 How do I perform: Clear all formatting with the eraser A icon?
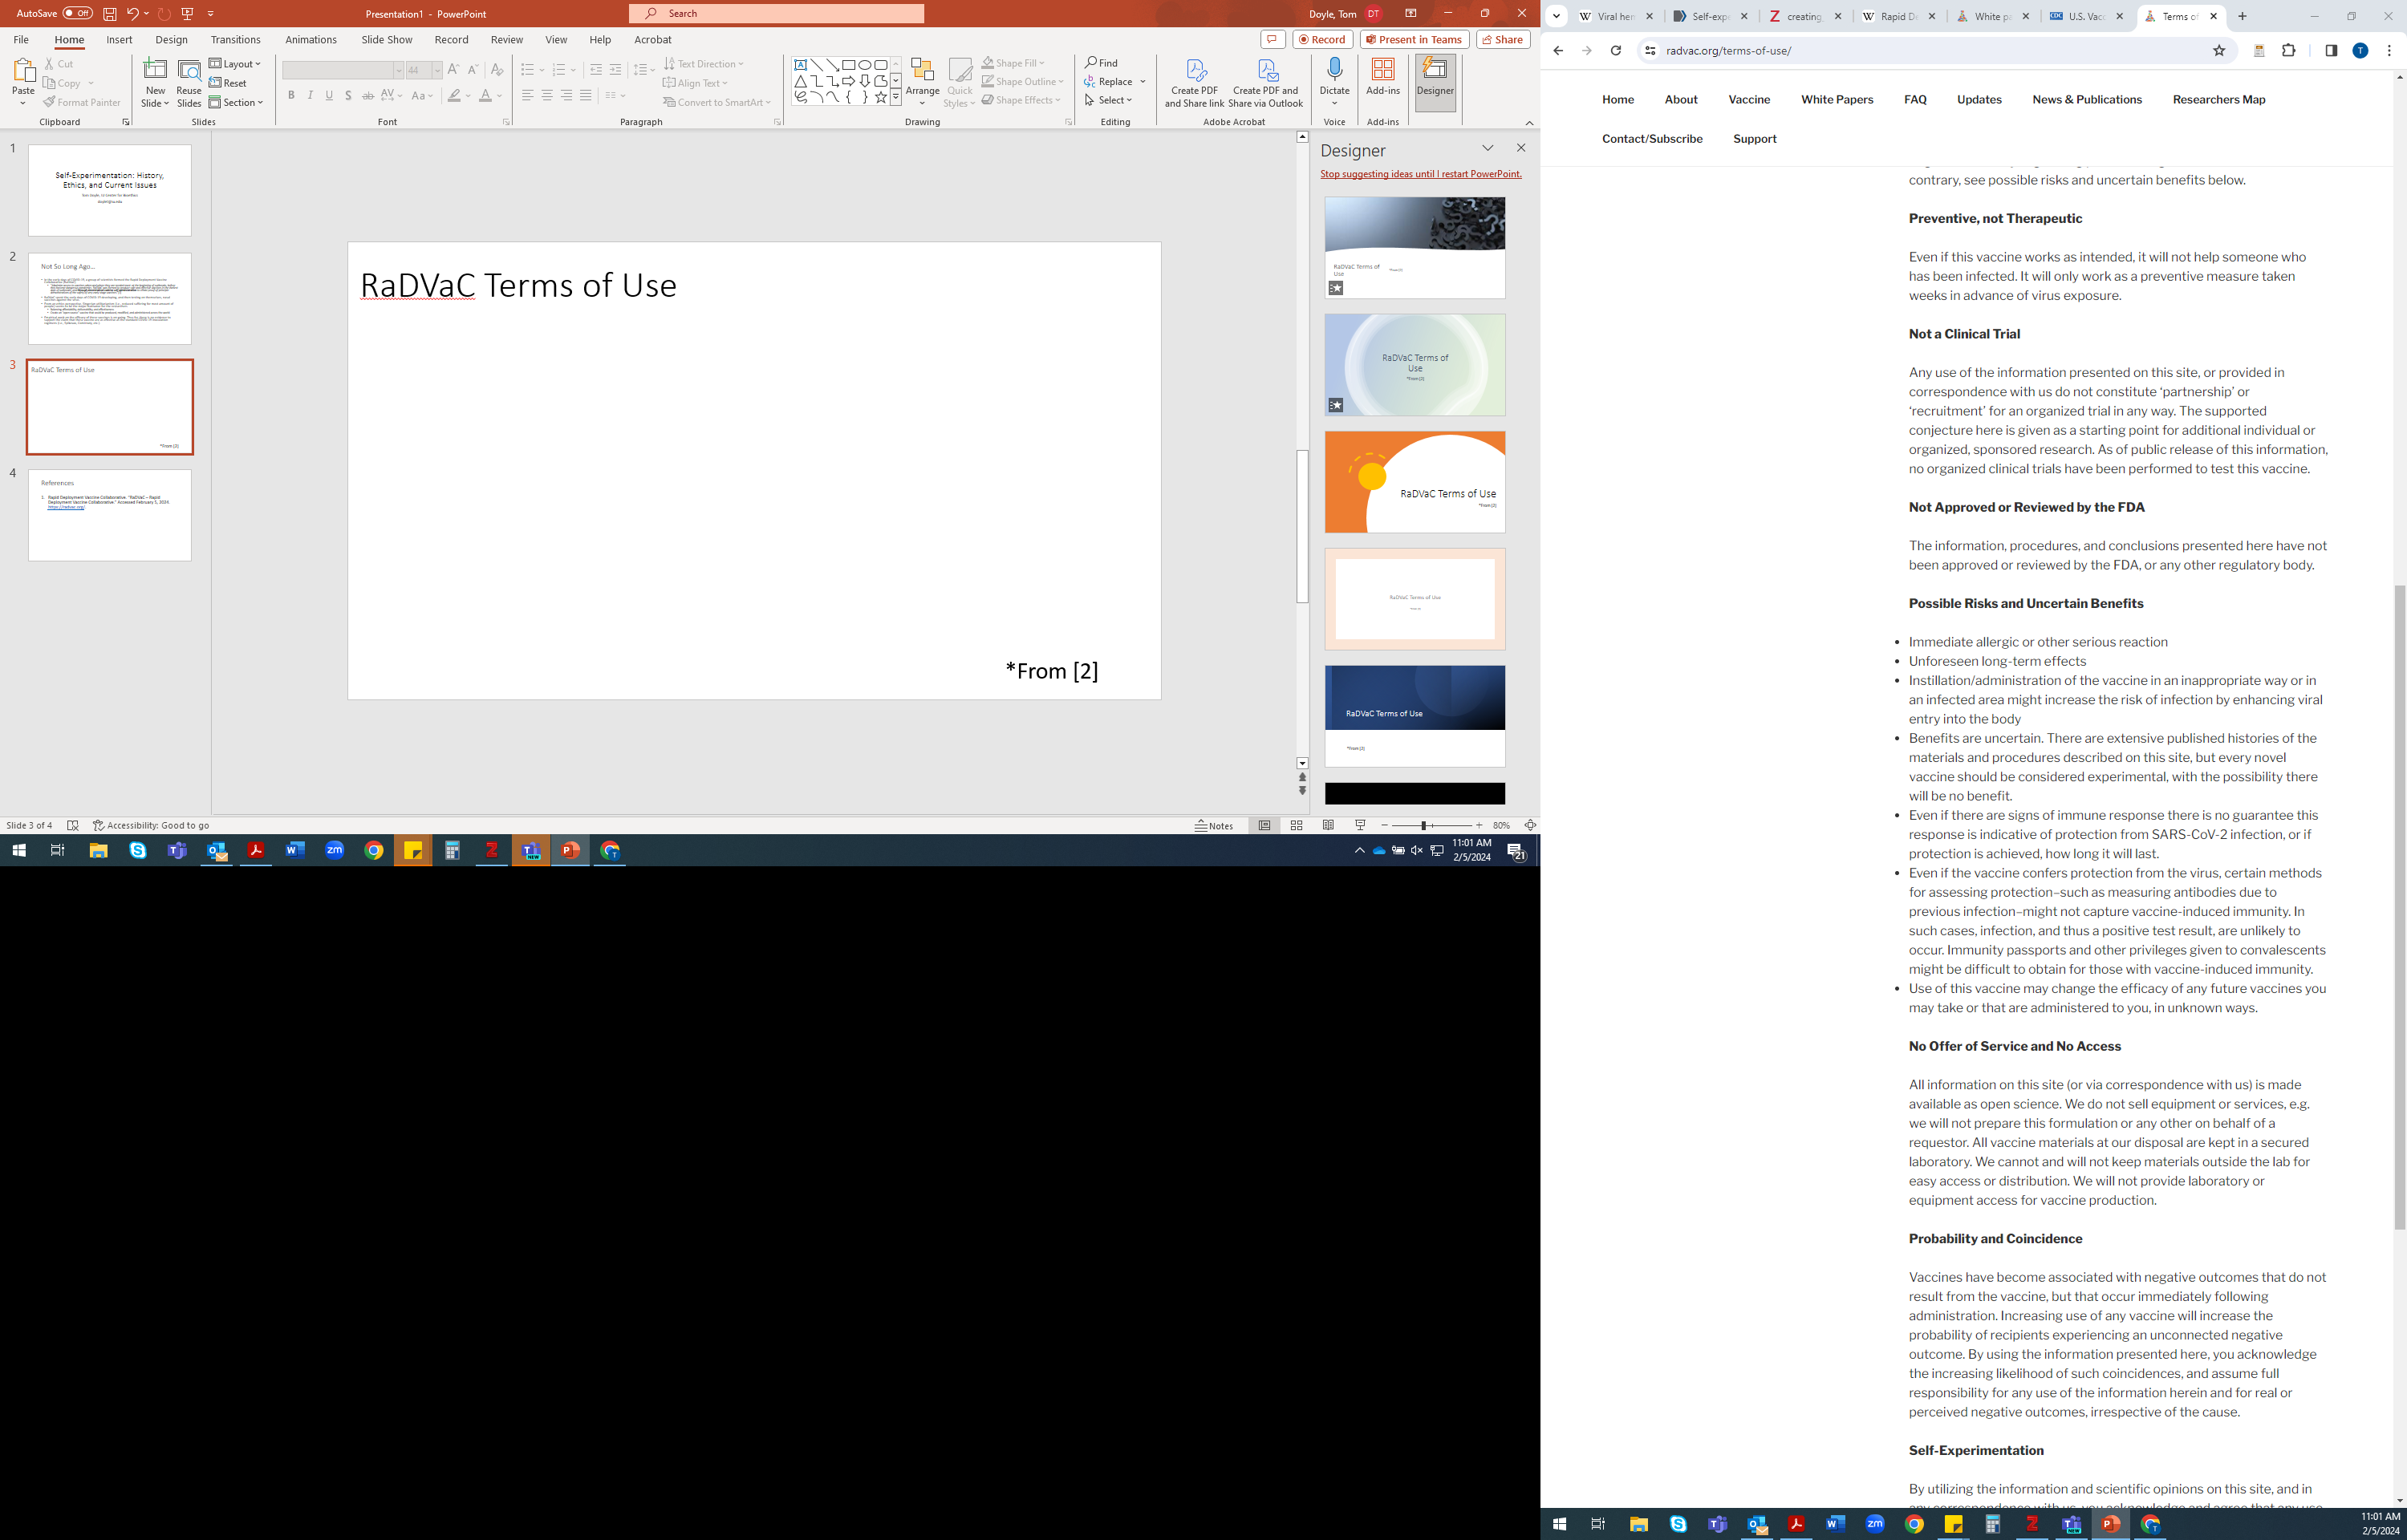click(x=497, y=69)
